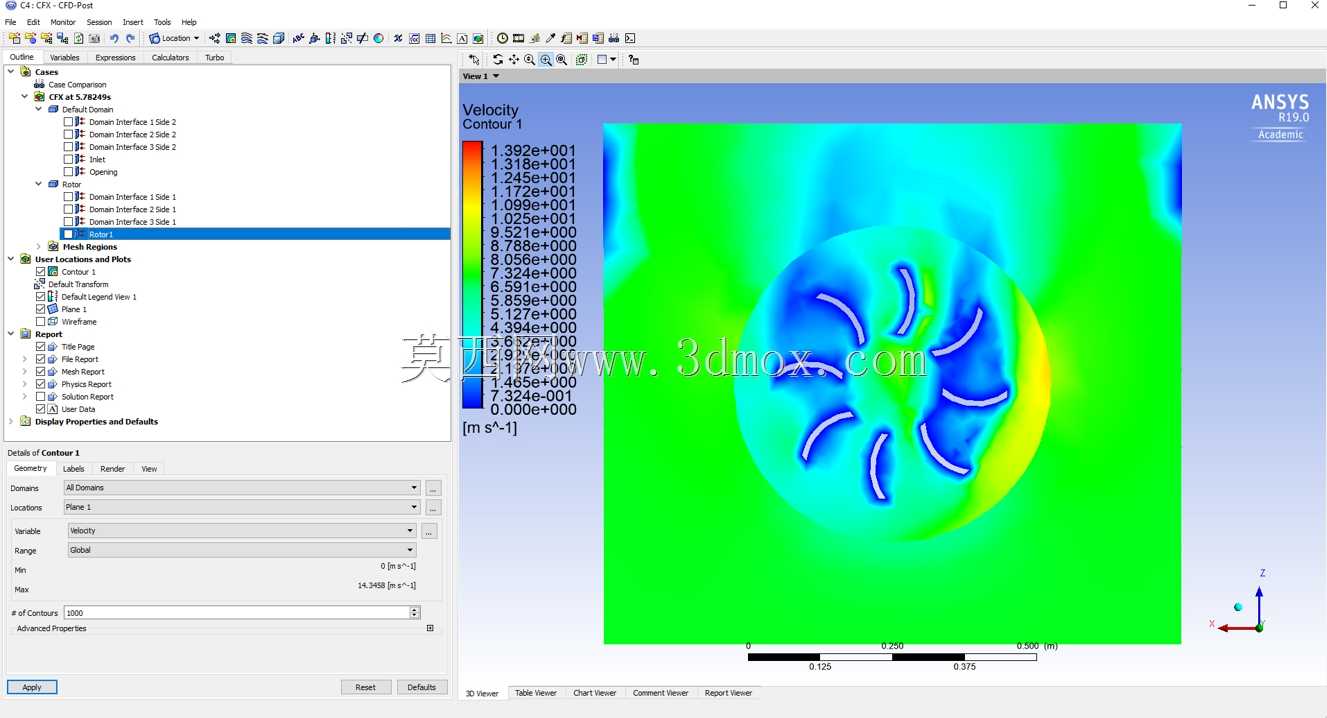Open the View 1 dropdown menu
1327x718 pixels.
click(x=481, y=76)
